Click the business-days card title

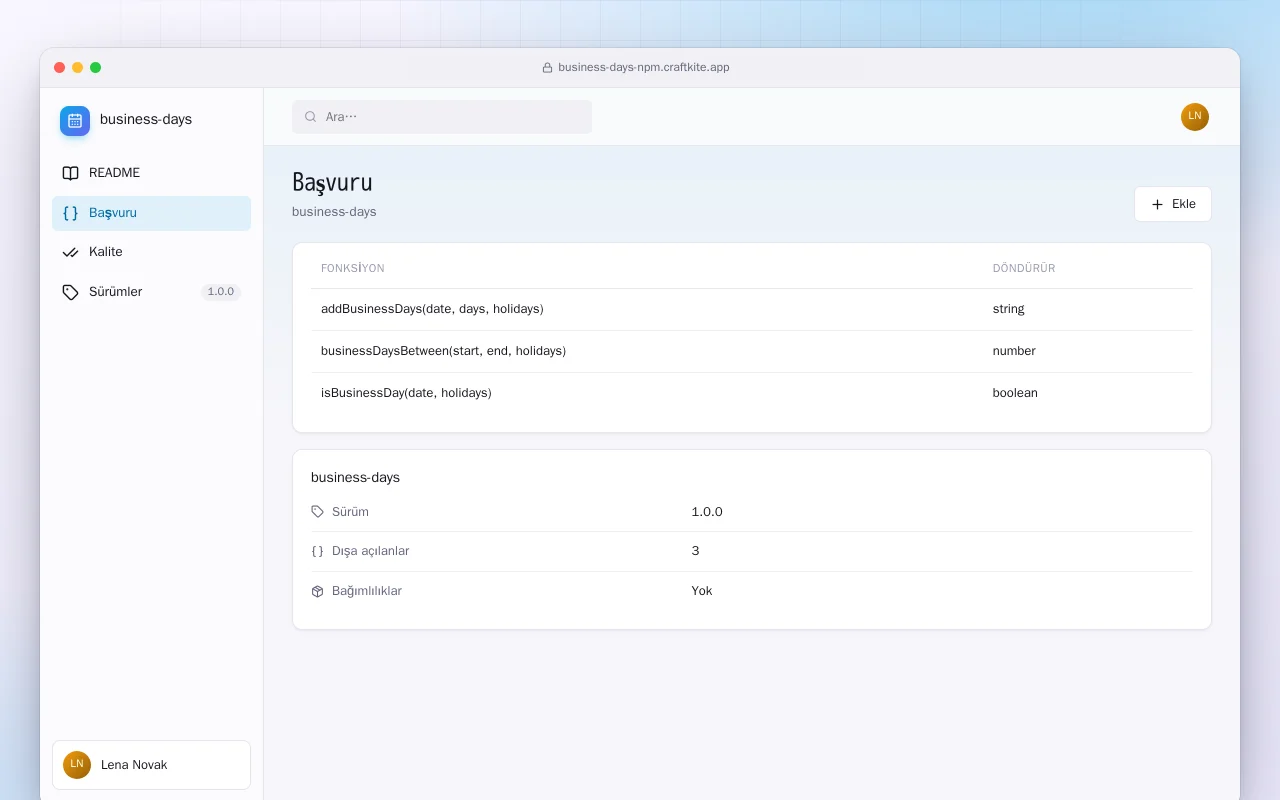click(x=355, y=478)
